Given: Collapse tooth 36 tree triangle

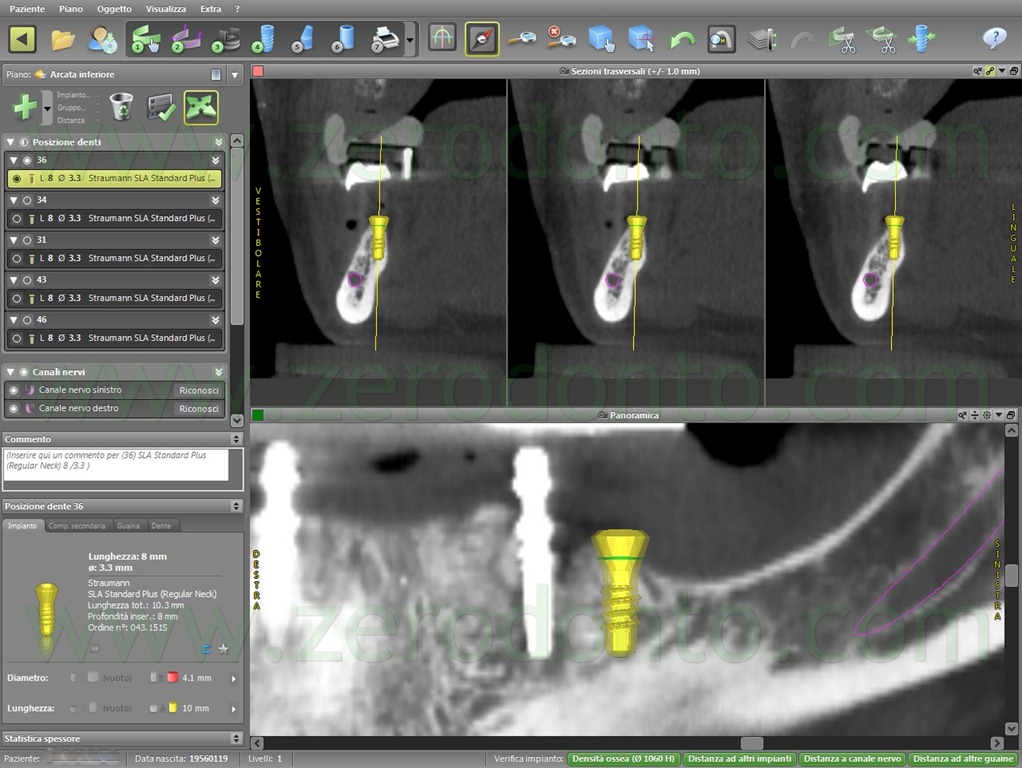Looking at the screenshot, I should tap(13, 160).
